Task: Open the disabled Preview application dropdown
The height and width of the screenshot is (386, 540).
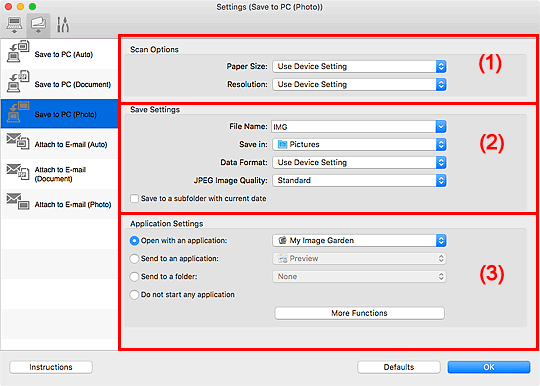Action: [359, 259]
